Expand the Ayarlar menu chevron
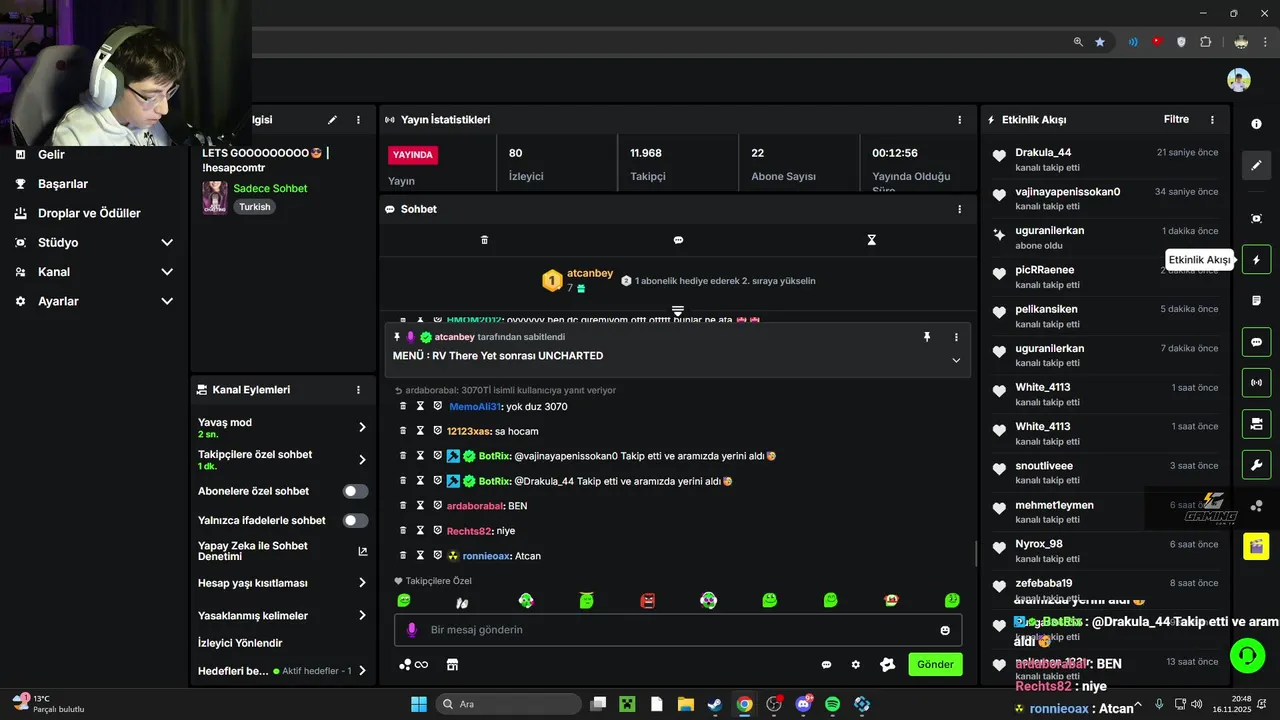 167,301
